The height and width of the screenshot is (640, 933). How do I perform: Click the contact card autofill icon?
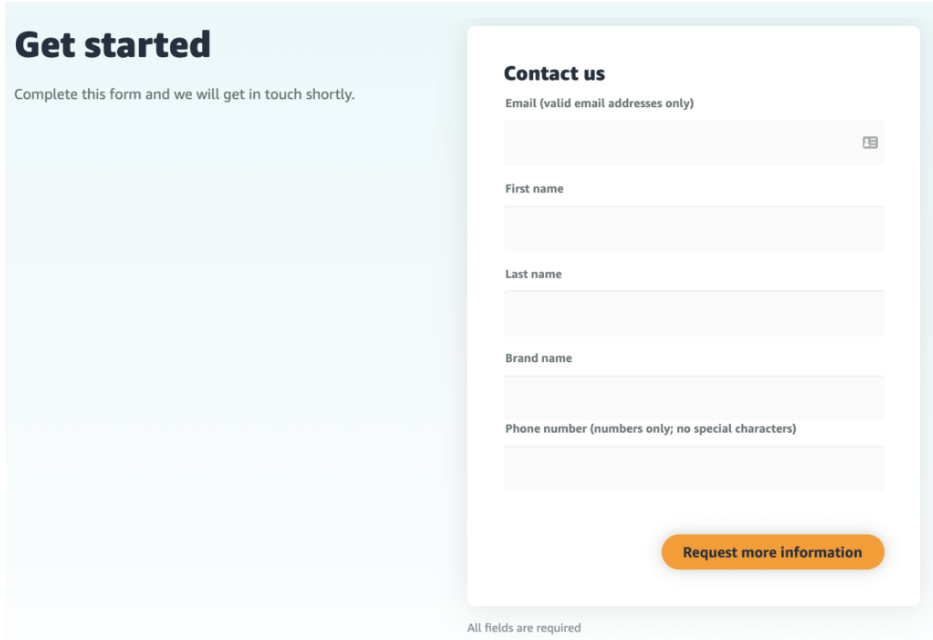870,143
